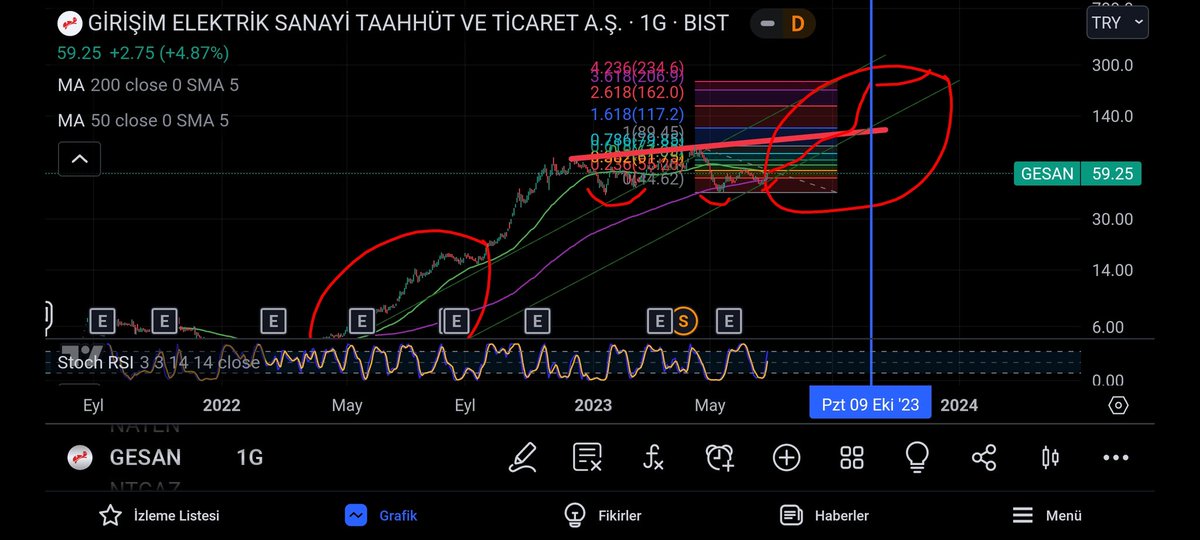Viewport: 1200px width, 540px height.
Task: Tap the 300.0 price axis label
Action: pos(1113,65)
